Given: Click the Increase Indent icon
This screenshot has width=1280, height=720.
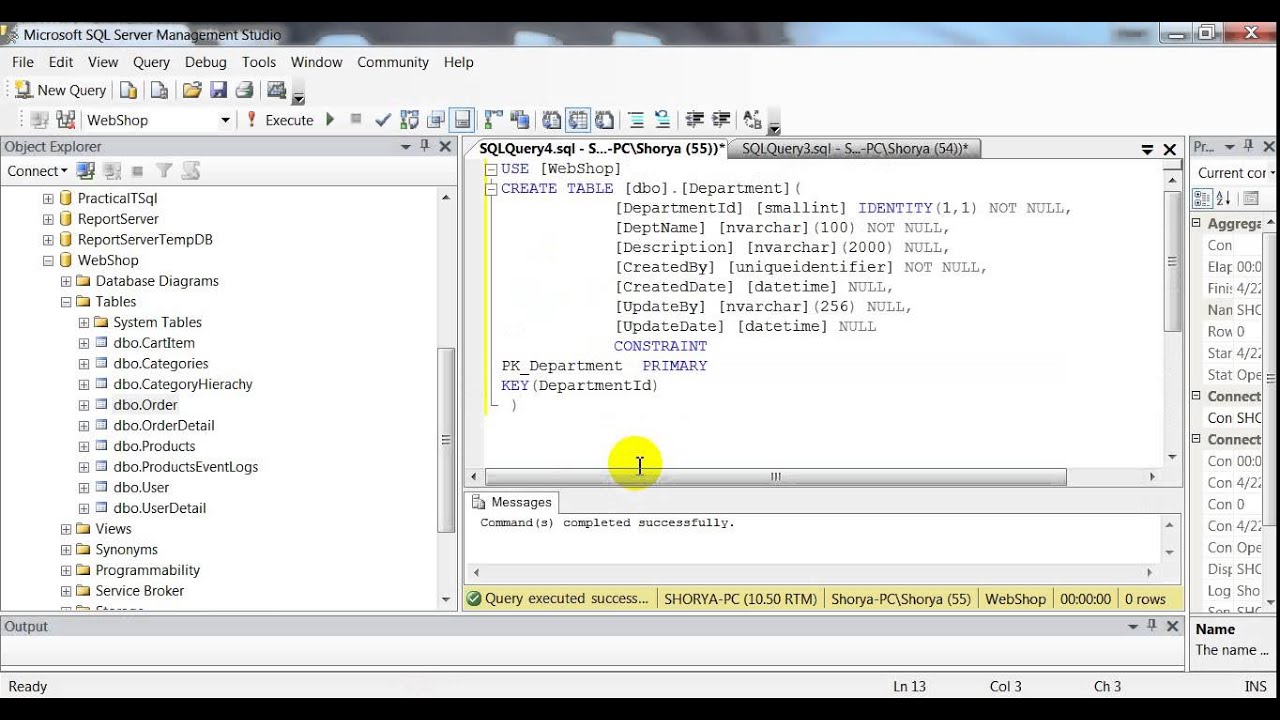Looking at the screenshot, I should click(721, 120).
